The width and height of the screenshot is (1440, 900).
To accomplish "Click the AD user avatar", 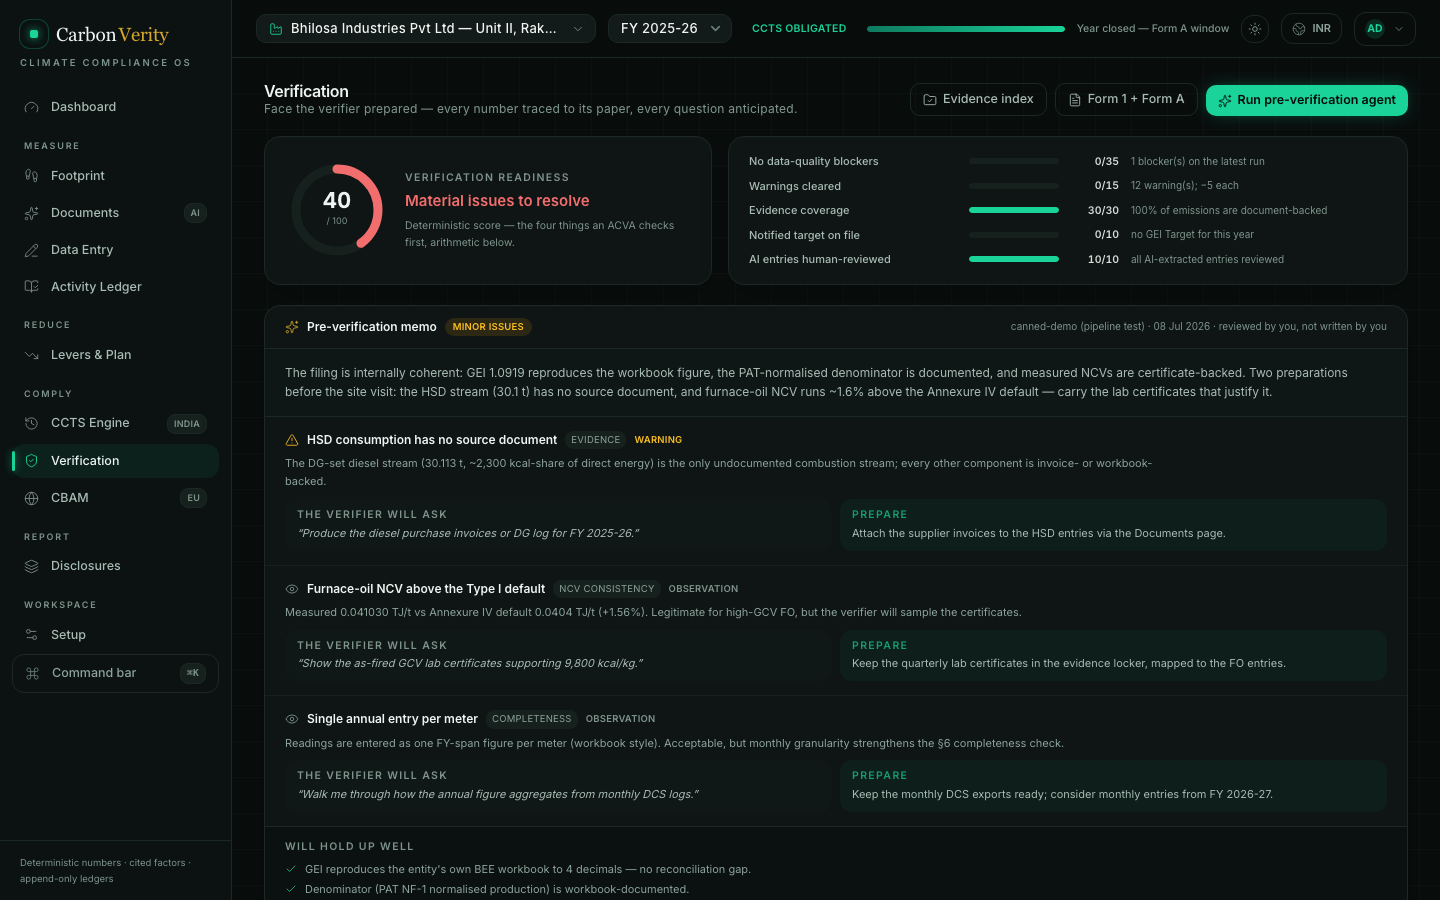I will (x=1375, y=29).
